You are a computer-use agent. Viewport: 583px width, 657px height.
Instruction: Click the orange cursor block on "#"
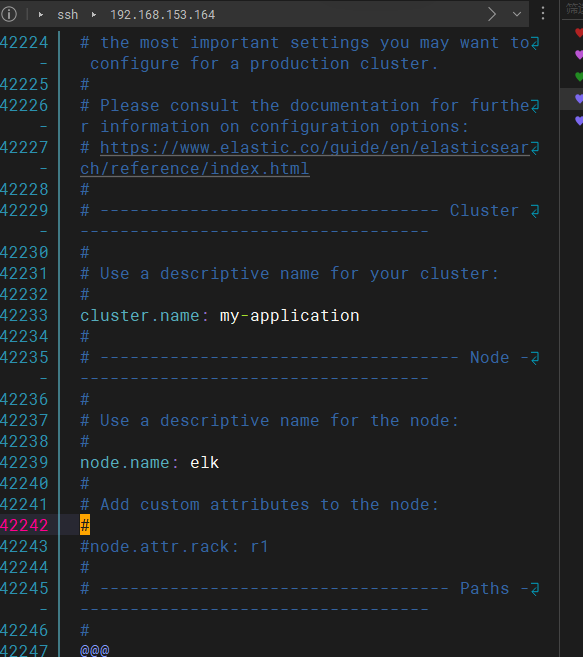point(85,525)
